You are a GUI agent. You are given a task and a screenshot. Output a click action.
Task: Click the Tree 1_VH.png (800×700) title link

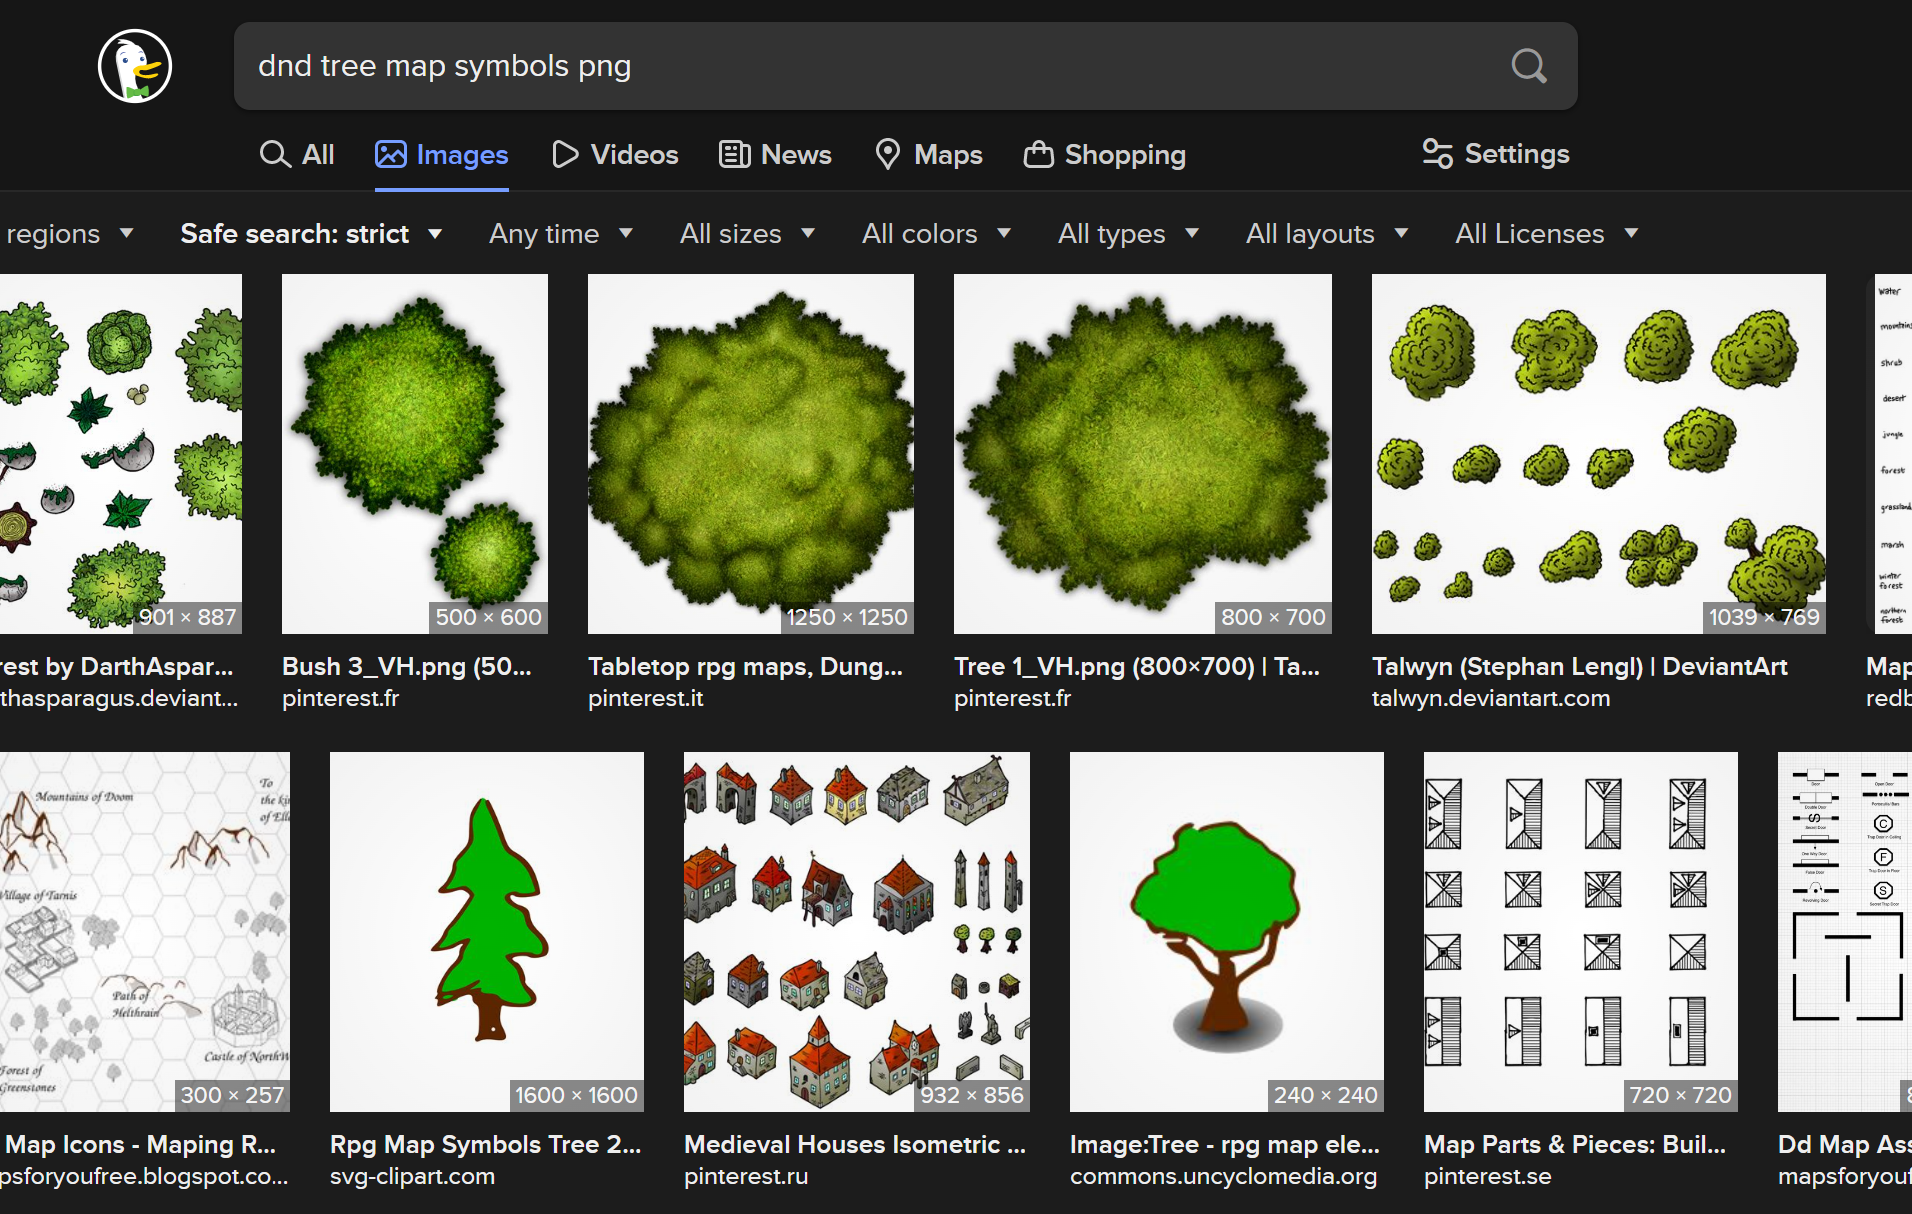[x=1137, y=666]
